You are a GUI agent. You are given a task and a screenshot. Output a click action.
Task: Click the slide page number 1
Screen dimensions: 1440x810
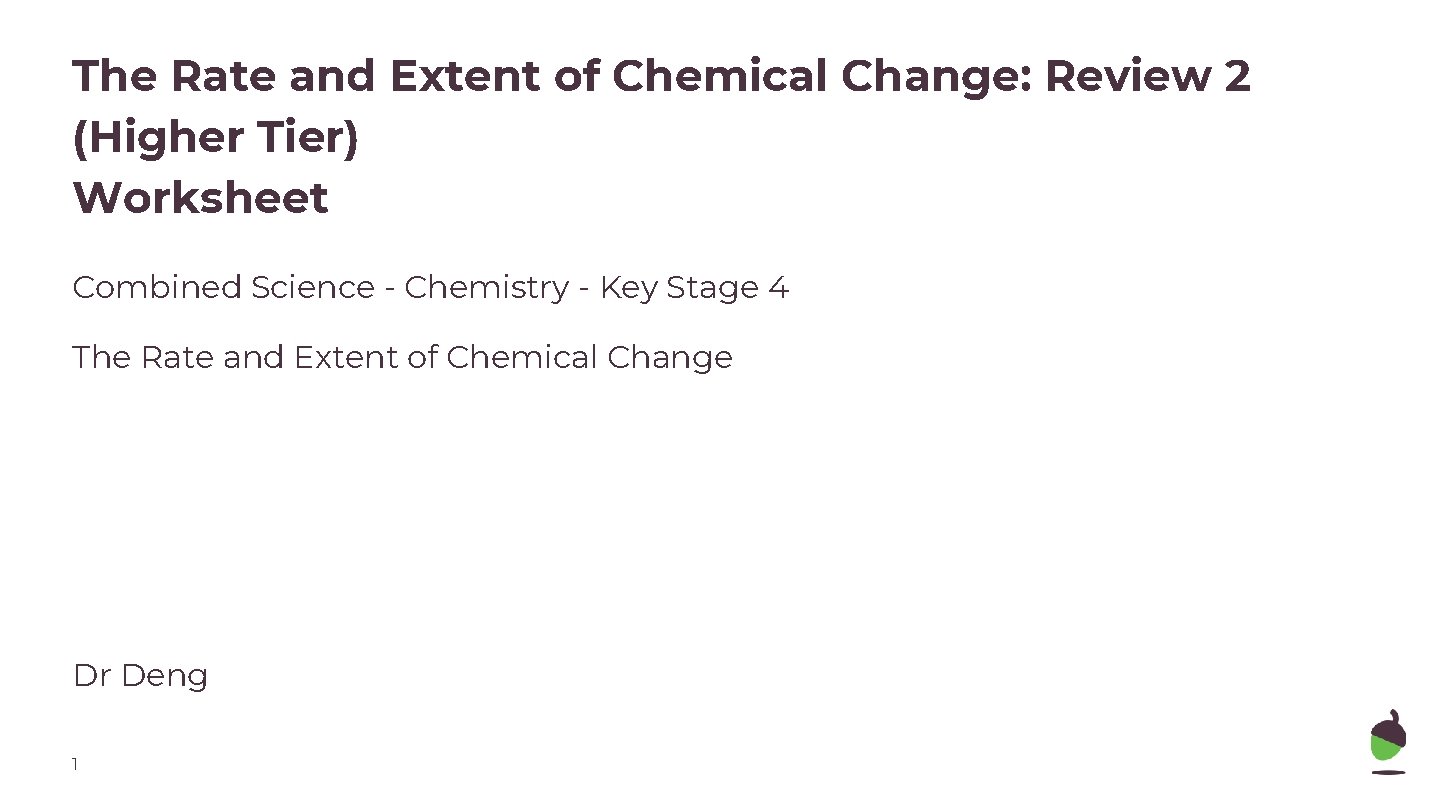tap(75, 765)
